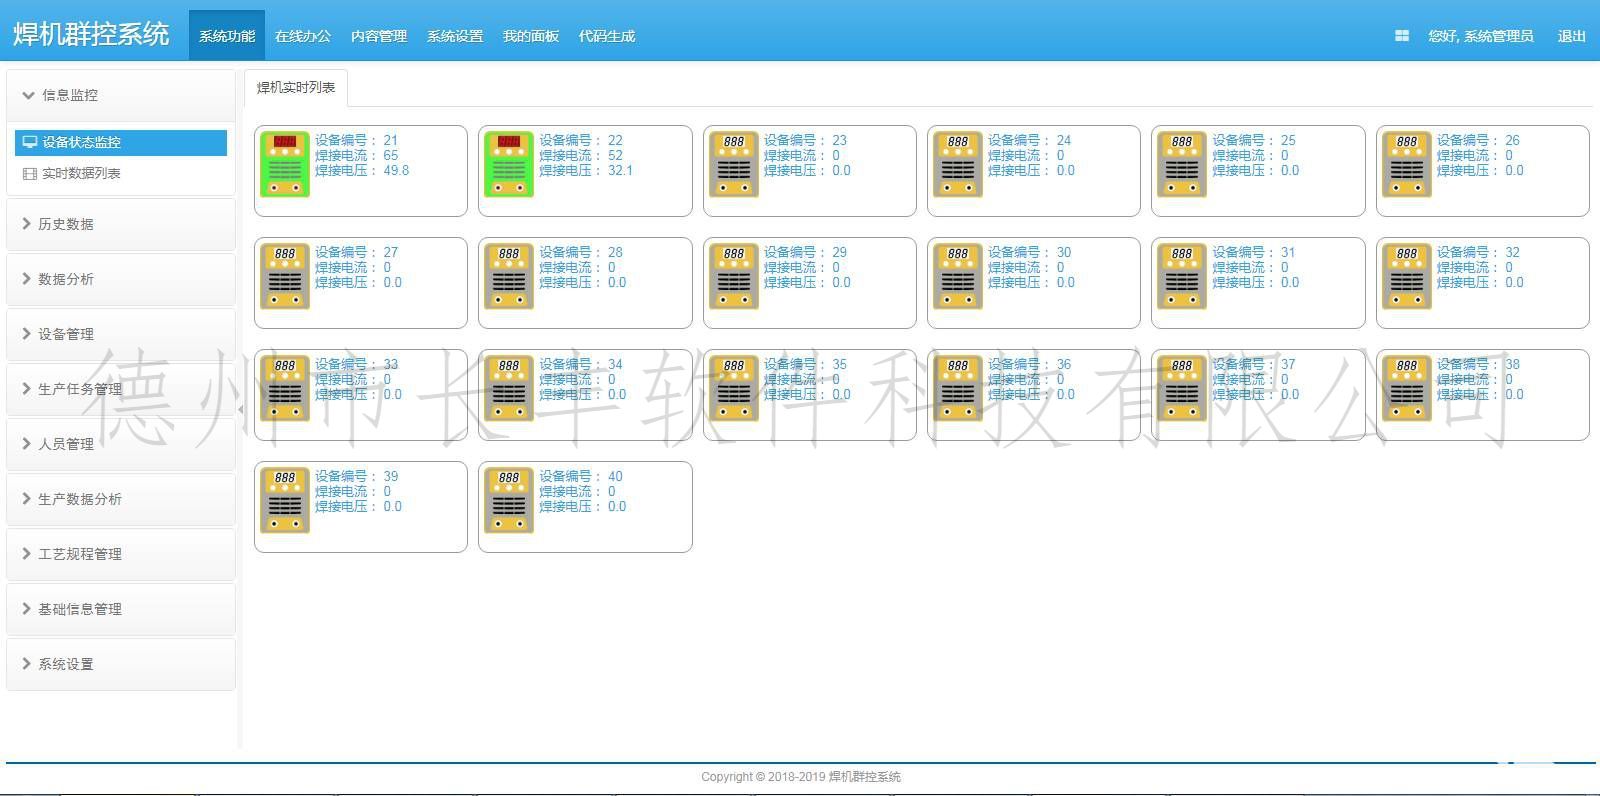
Task: Expand the 历史数据 sidebar section
Action: 66,224
